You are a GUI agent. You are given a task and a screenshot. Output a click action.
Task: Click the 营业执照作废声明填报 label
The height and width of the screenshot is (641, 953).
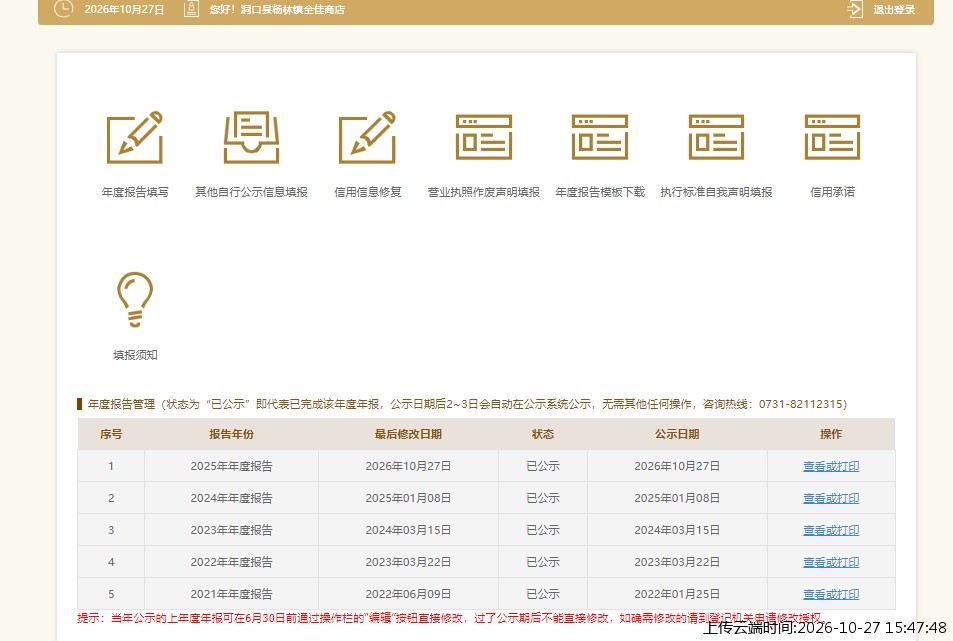point(484,192)
